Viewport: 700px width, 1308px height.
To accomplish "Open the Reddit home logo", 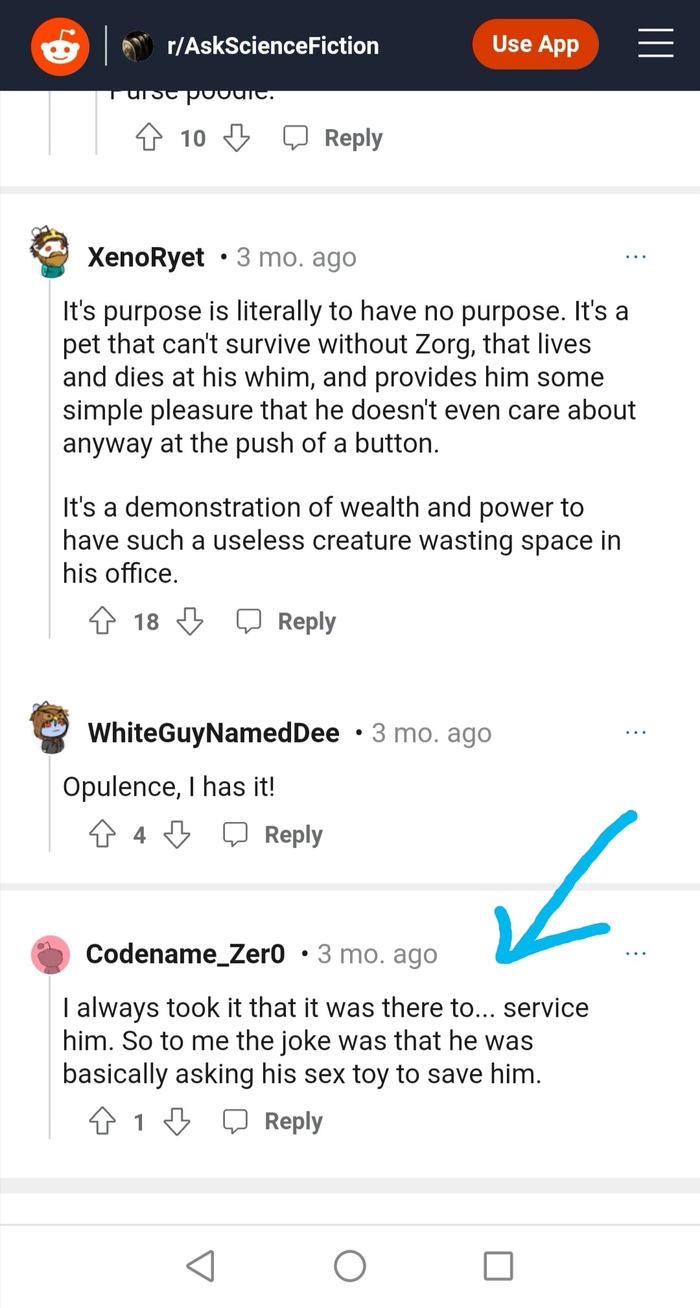I will click(x=60, y=46).
